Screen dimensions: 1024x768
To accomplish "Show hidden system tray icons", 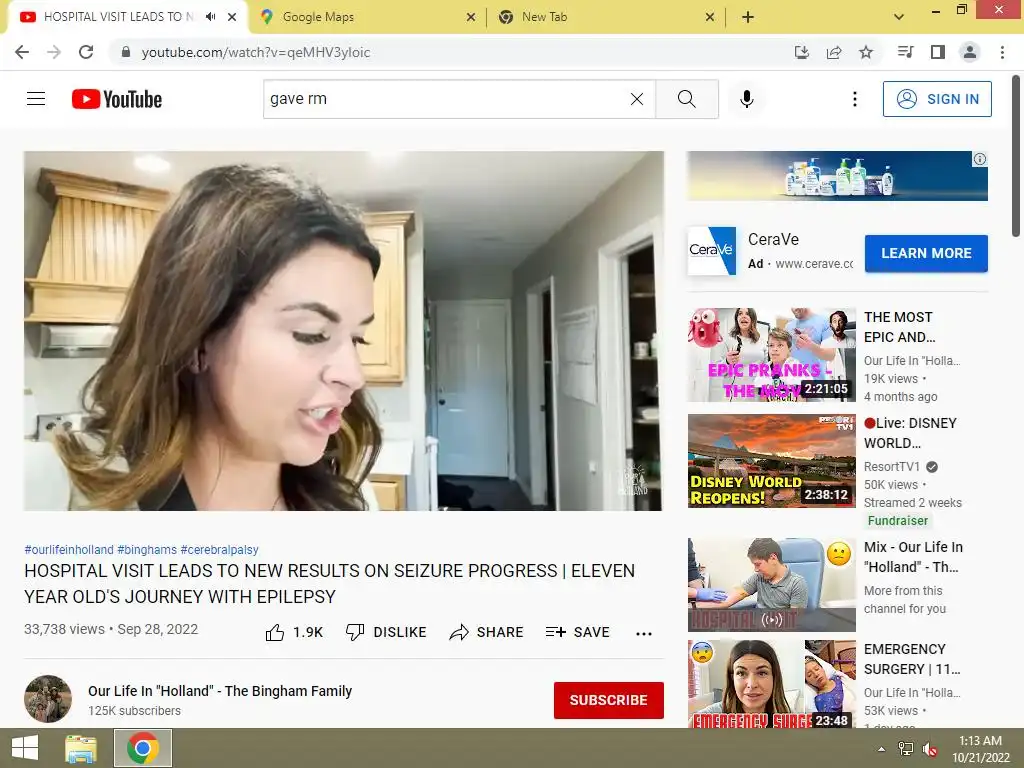I will point(882,749).
